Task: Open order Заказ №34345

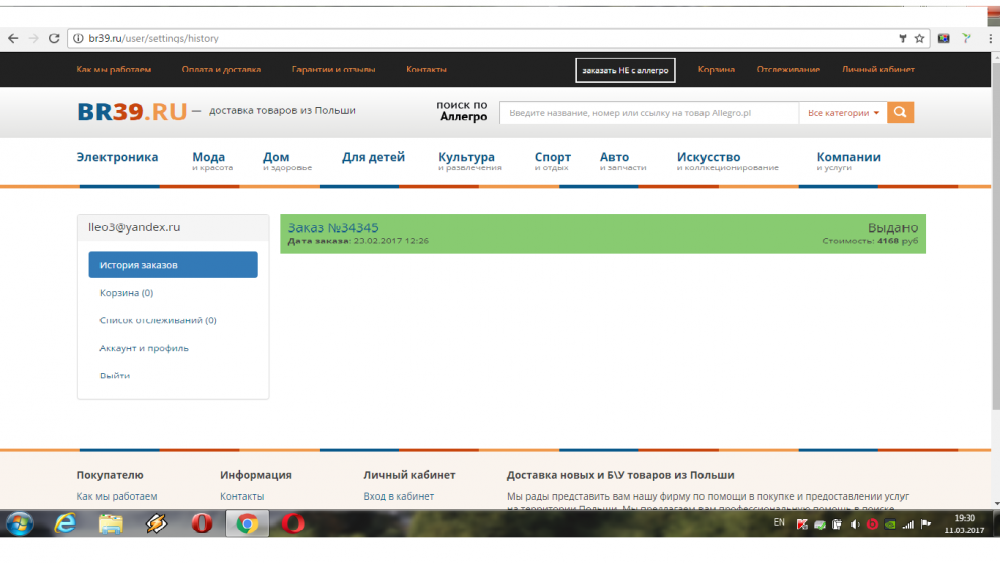Action: 332,228
